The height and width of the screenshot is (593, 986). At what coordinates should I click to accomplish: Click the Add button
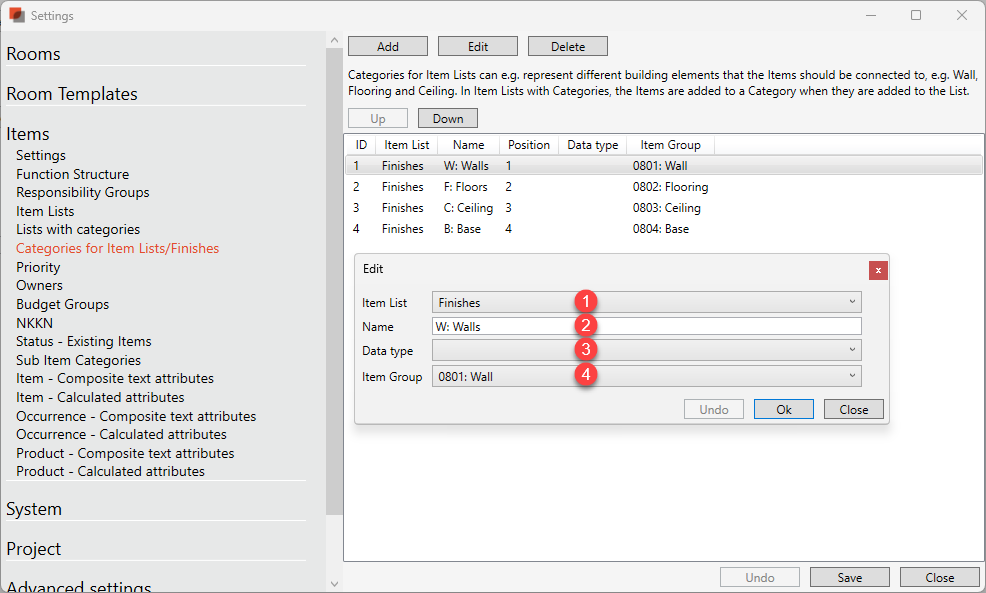pos(387,47)
